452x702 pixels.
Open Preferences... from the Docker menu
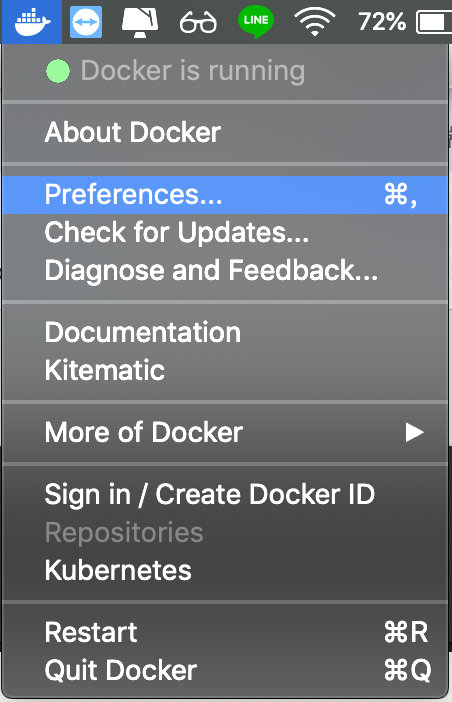[x=225, y=195]
